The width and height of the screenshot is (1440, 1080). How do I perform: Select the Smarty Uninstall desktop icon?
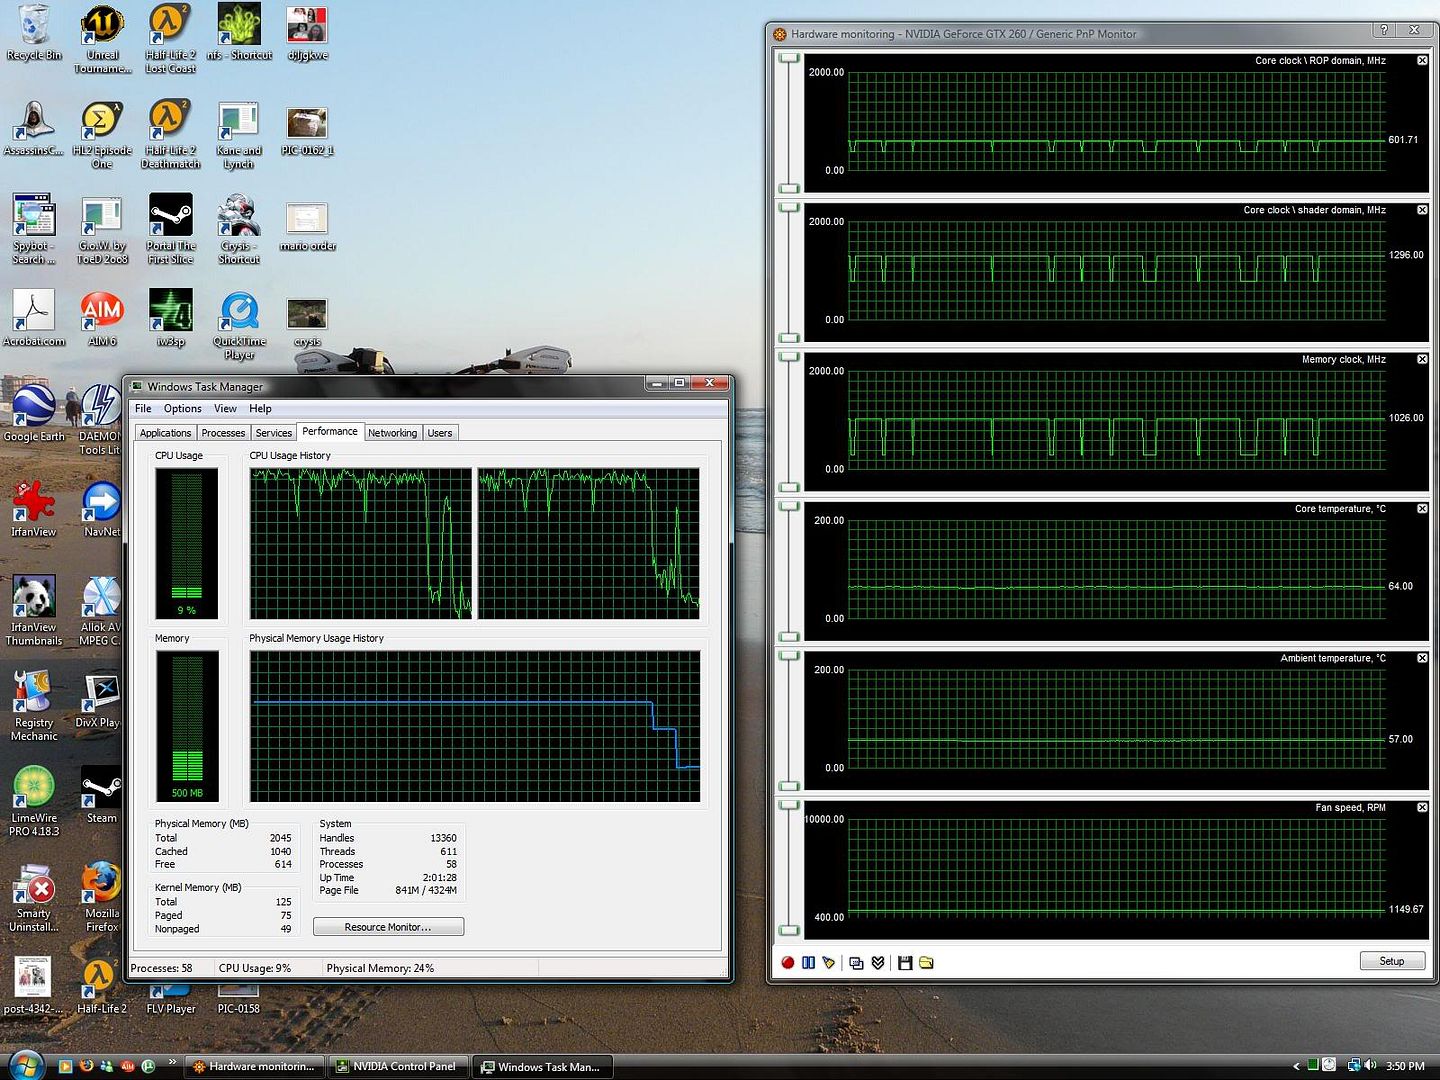34,897
